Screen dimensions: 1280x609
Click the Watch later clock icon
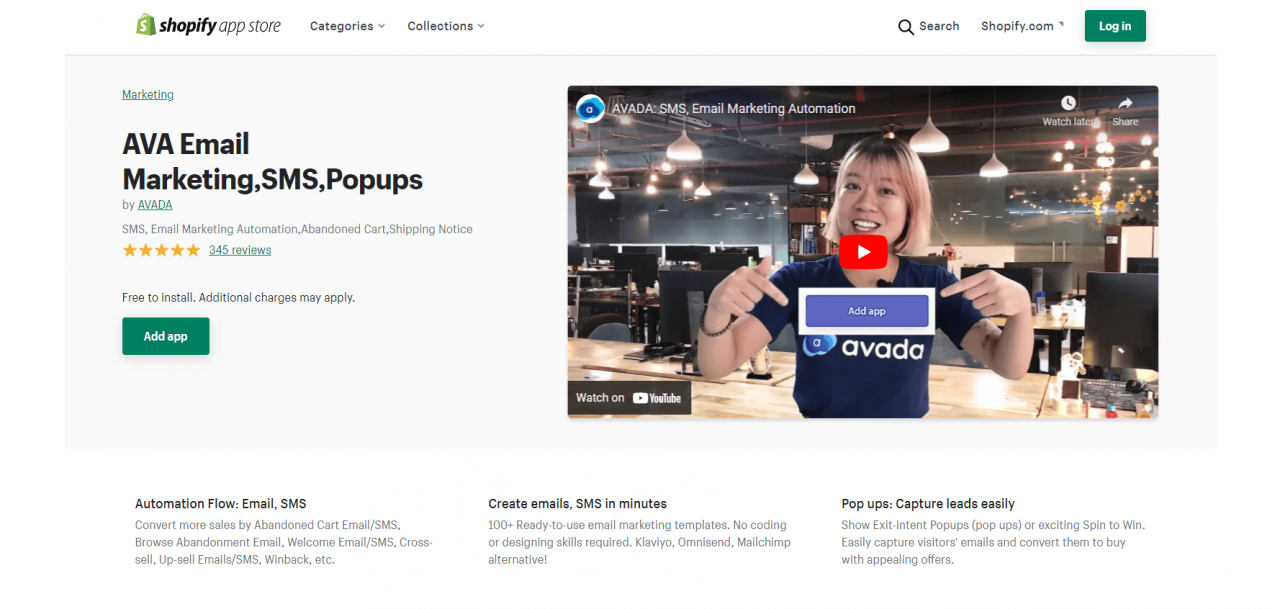[1068, 103]
